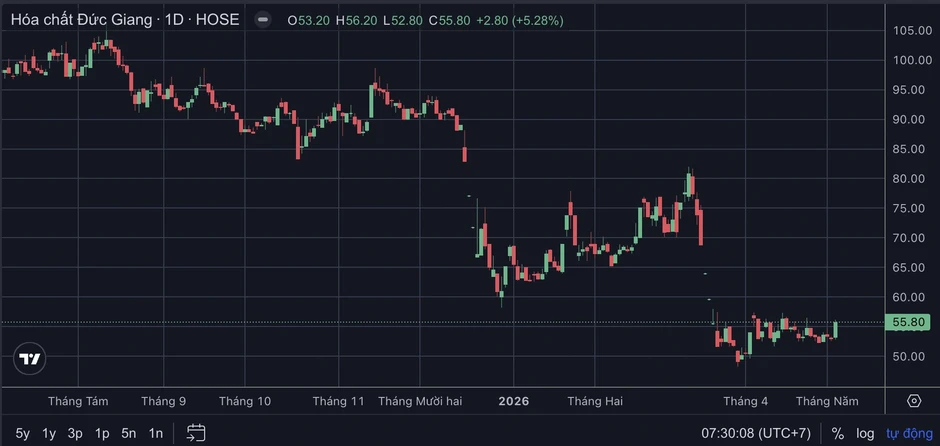Click the TradingView logo icon
The width and height of the screenshot is (940, 446).
(29, 358)
